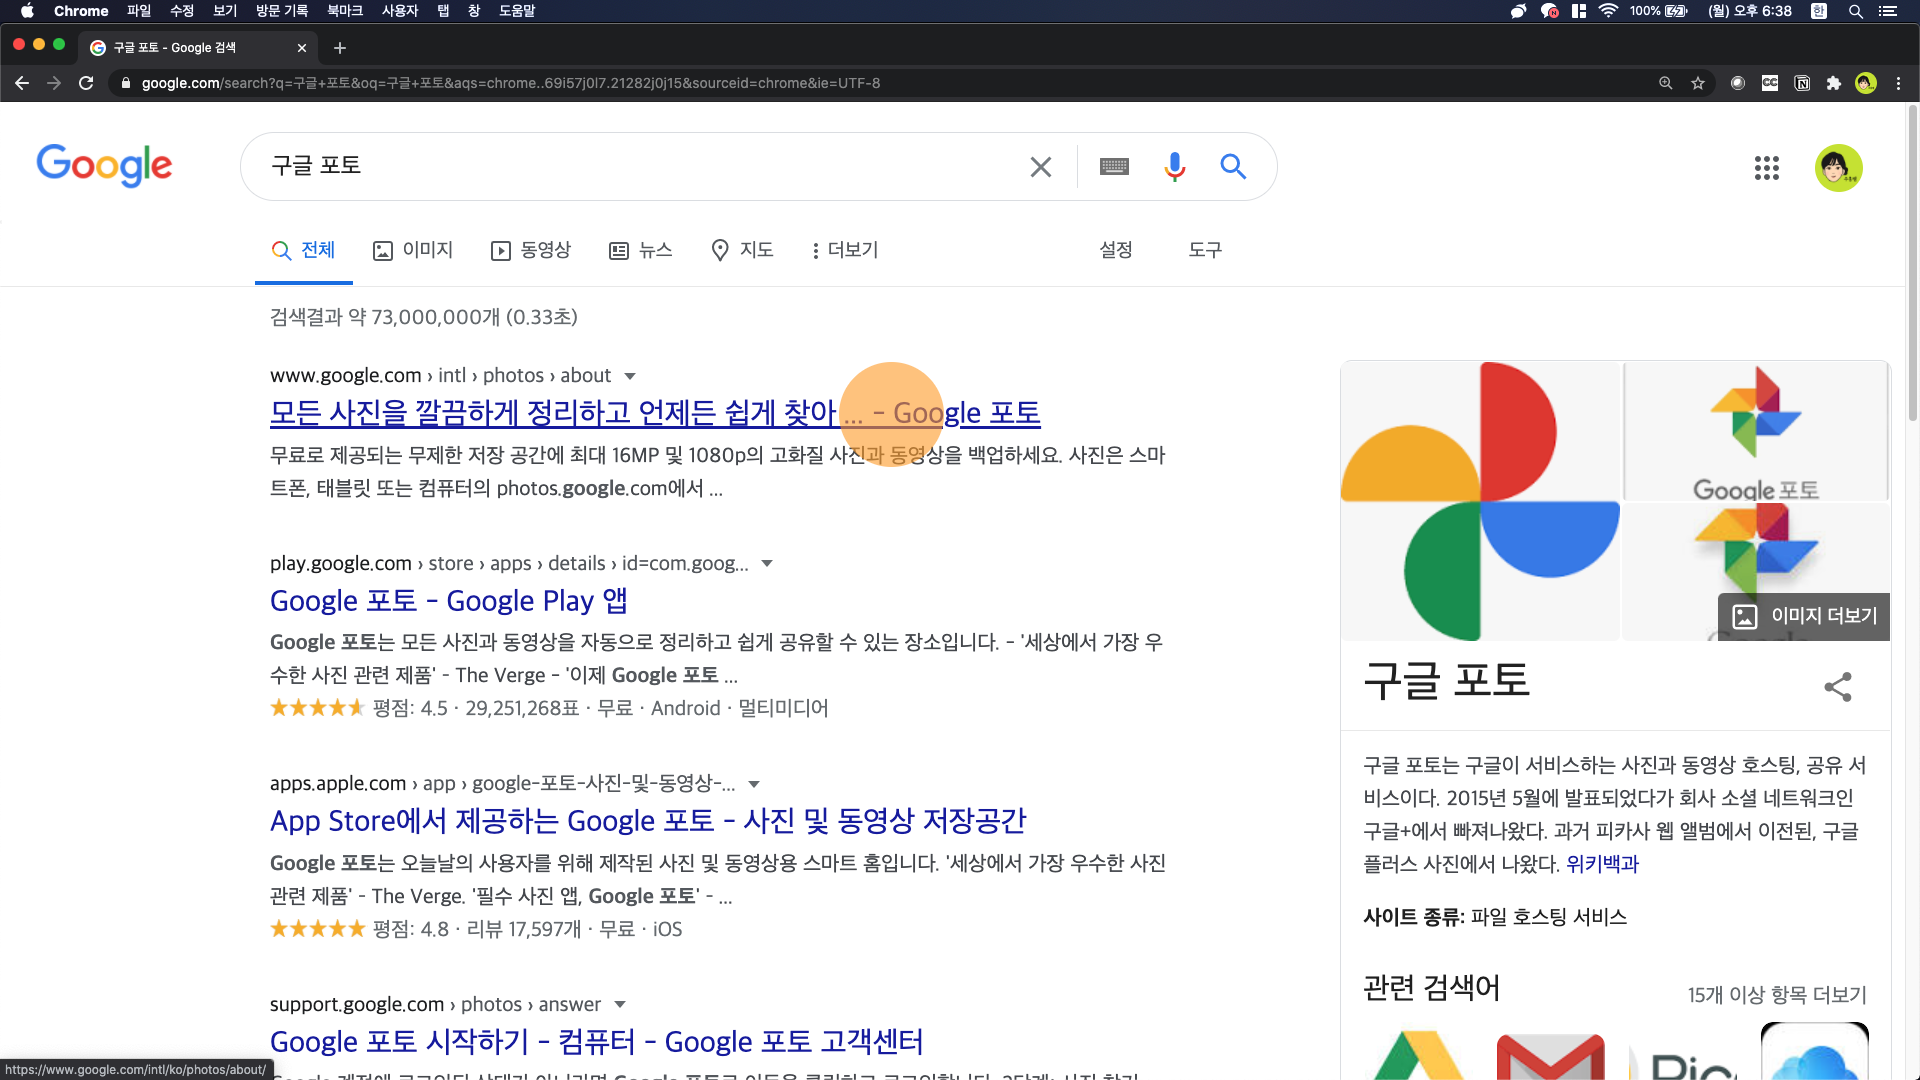This screenshot has height=1080, width=1920.
Task: Open Google 포토 - Google Play 앱 link
Action: pyautogui.click(x=448, y=601)
